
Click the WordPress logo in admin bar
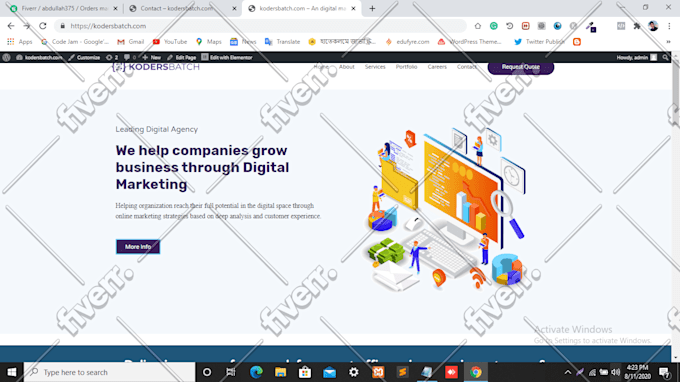click(x=6, y=57)
